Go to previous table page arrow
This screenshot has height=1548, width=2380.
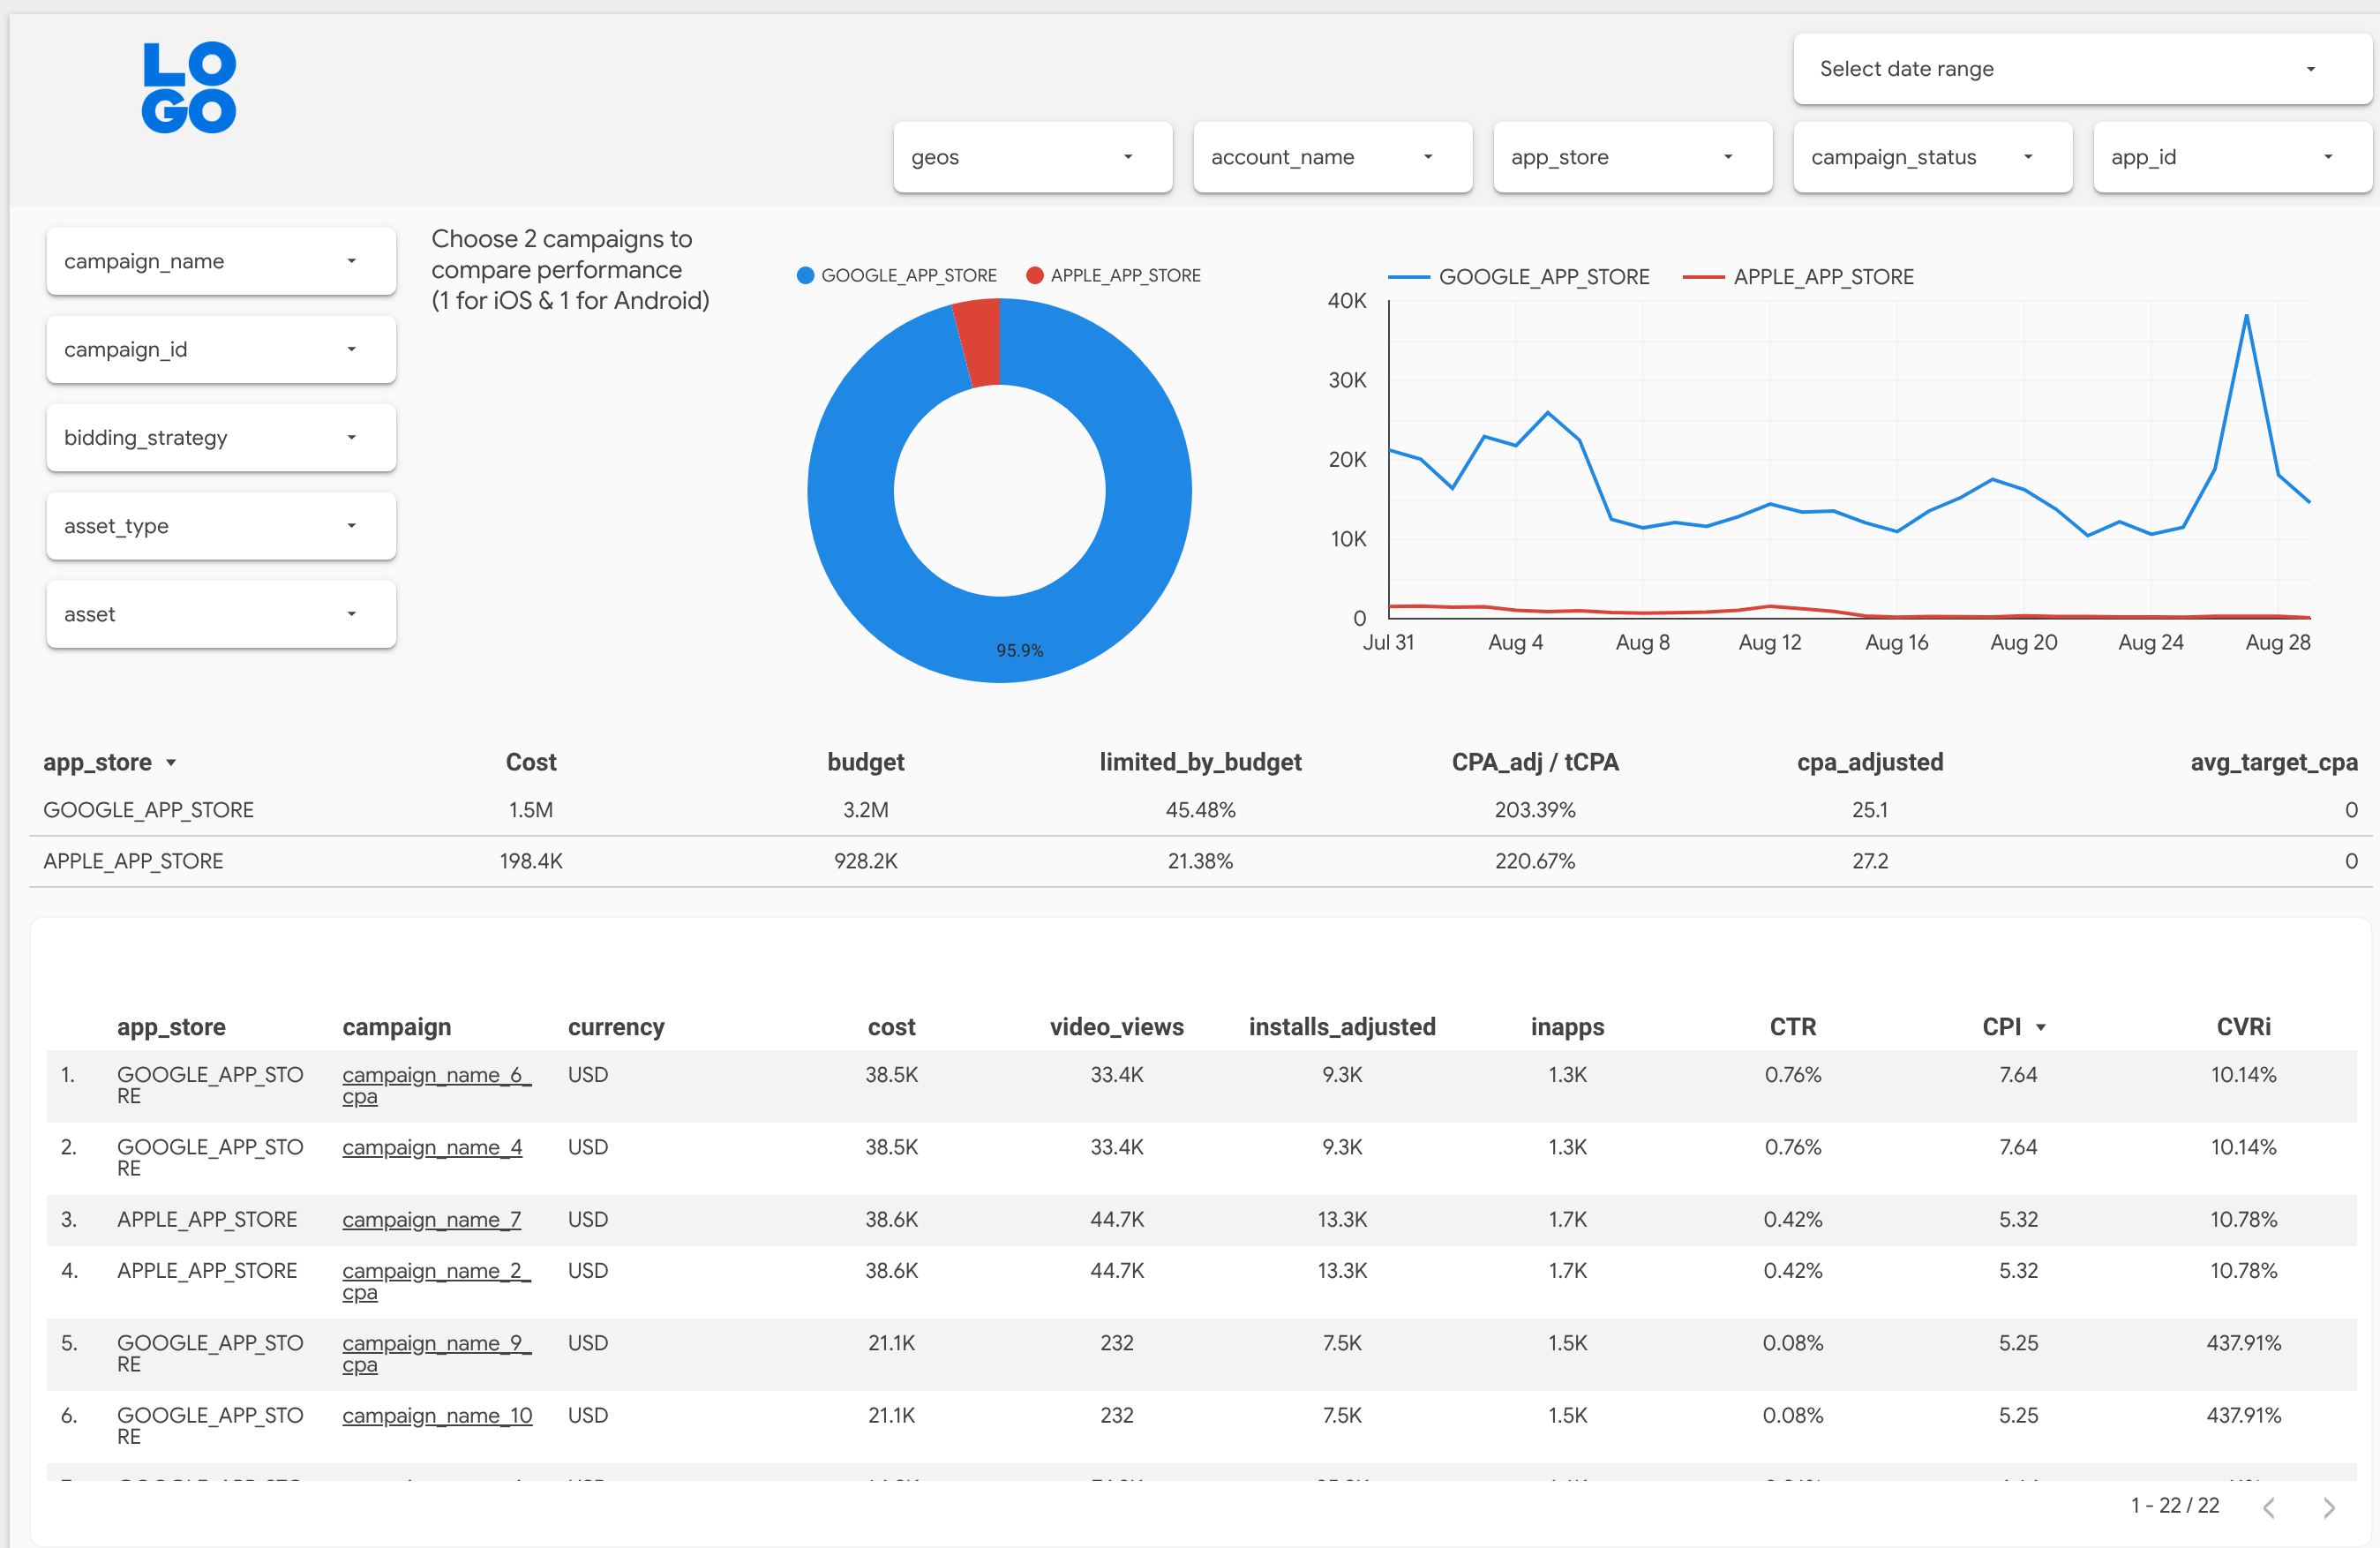(2269, 1507)
